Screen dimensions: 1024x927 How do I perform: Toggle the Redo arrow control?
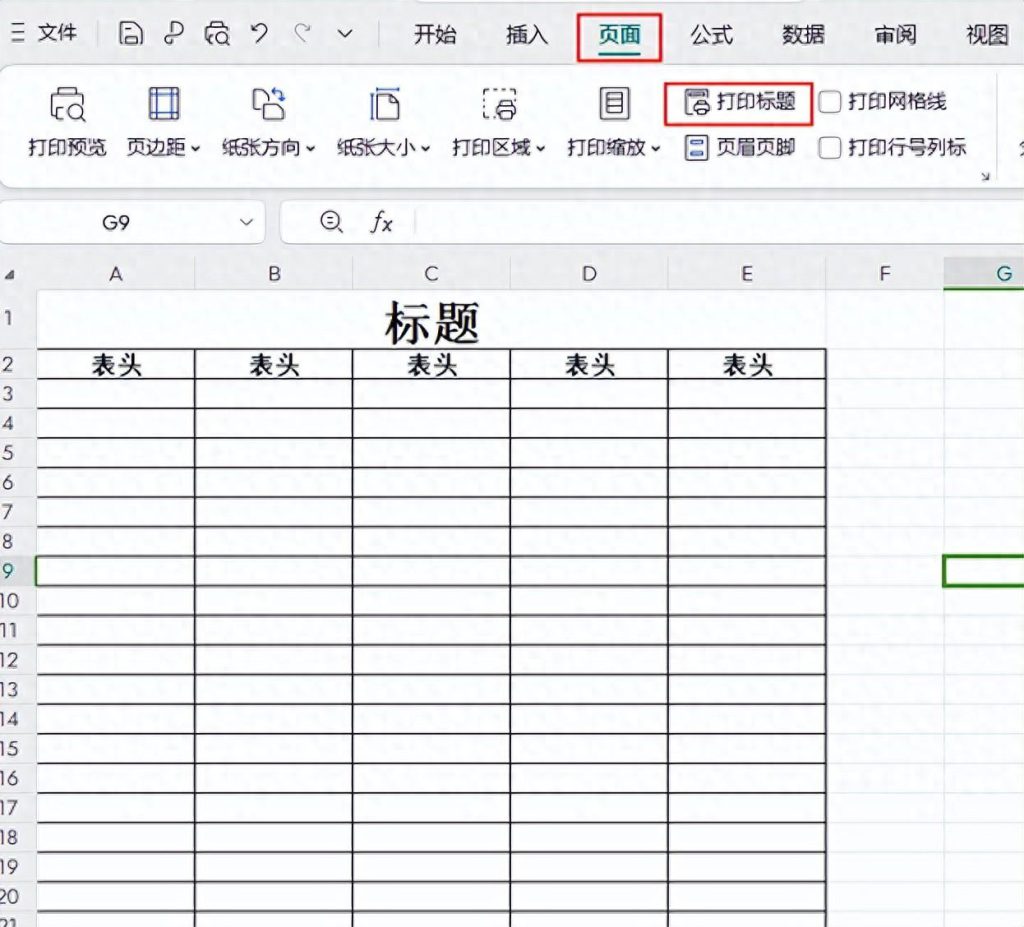[301, 33]
